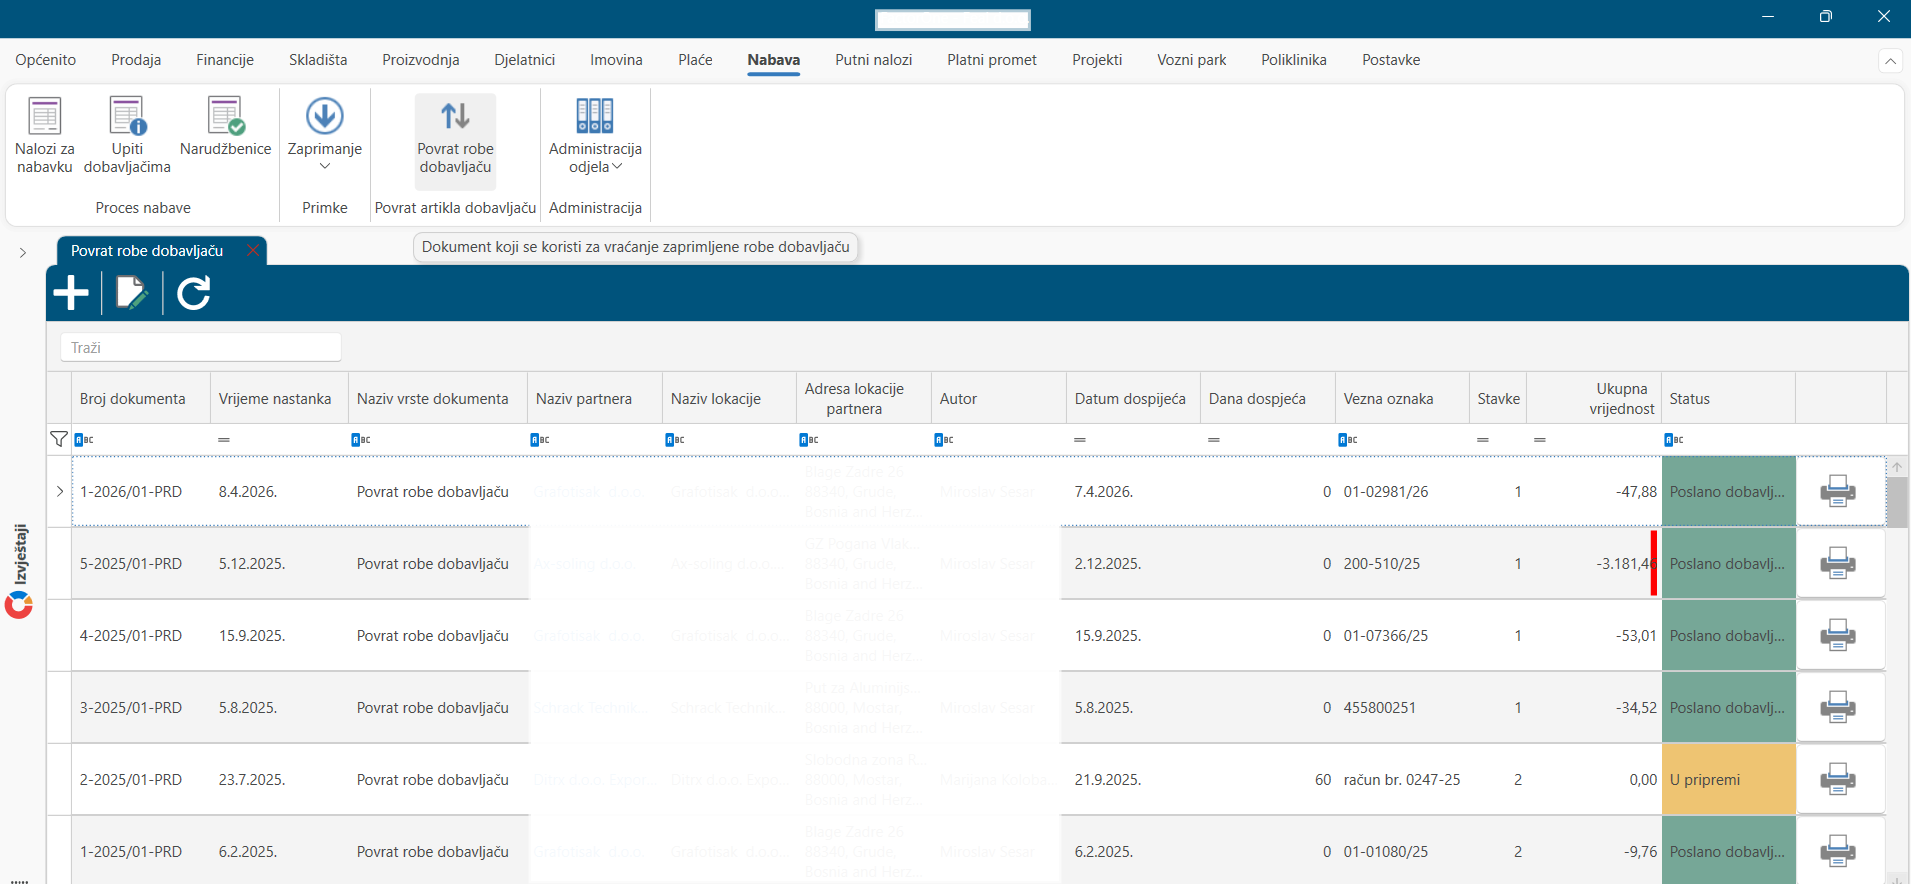Open Nalozi za nabavku
The width and height of the screenshot is (1911, 884).
pyautogui.click(x=44, y=136)
